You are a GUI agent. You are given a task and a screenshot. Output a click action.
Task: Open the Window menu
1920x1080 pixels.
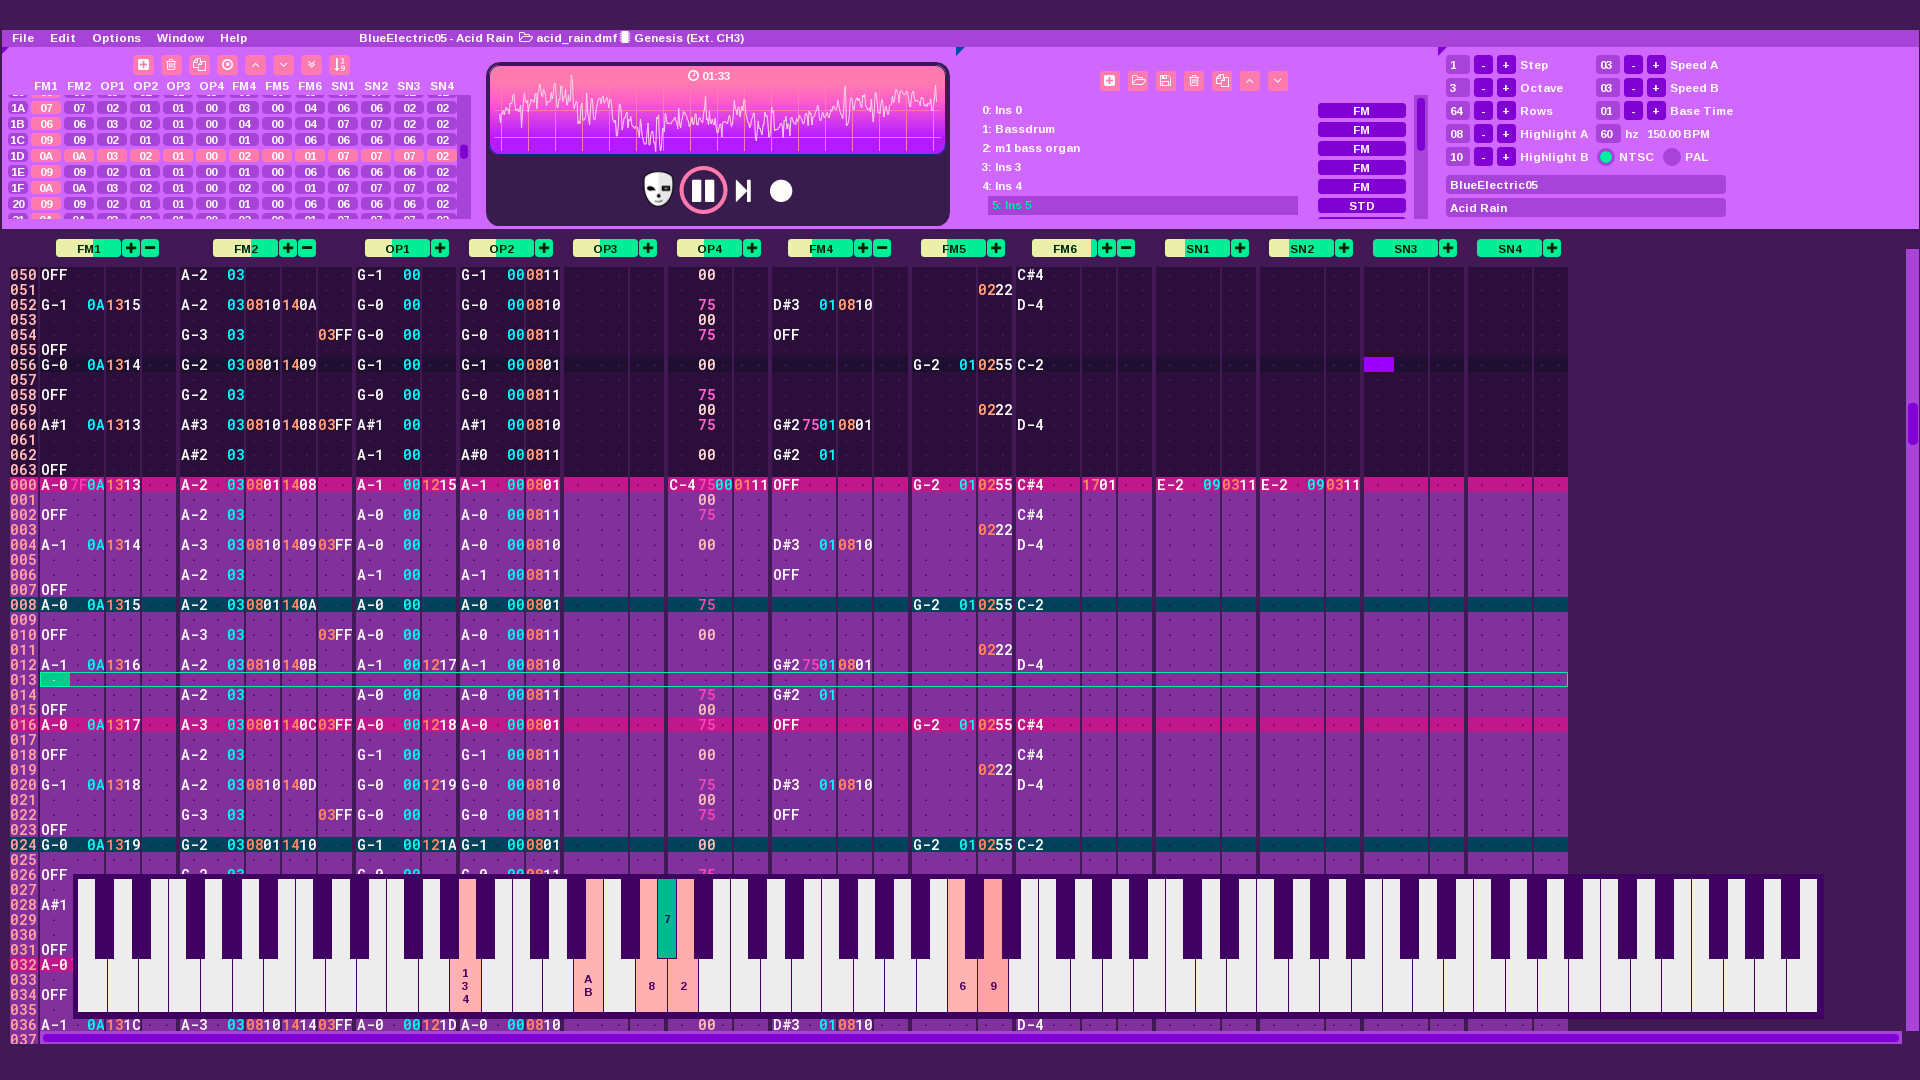pyautogui.click(x=180, y=38)
